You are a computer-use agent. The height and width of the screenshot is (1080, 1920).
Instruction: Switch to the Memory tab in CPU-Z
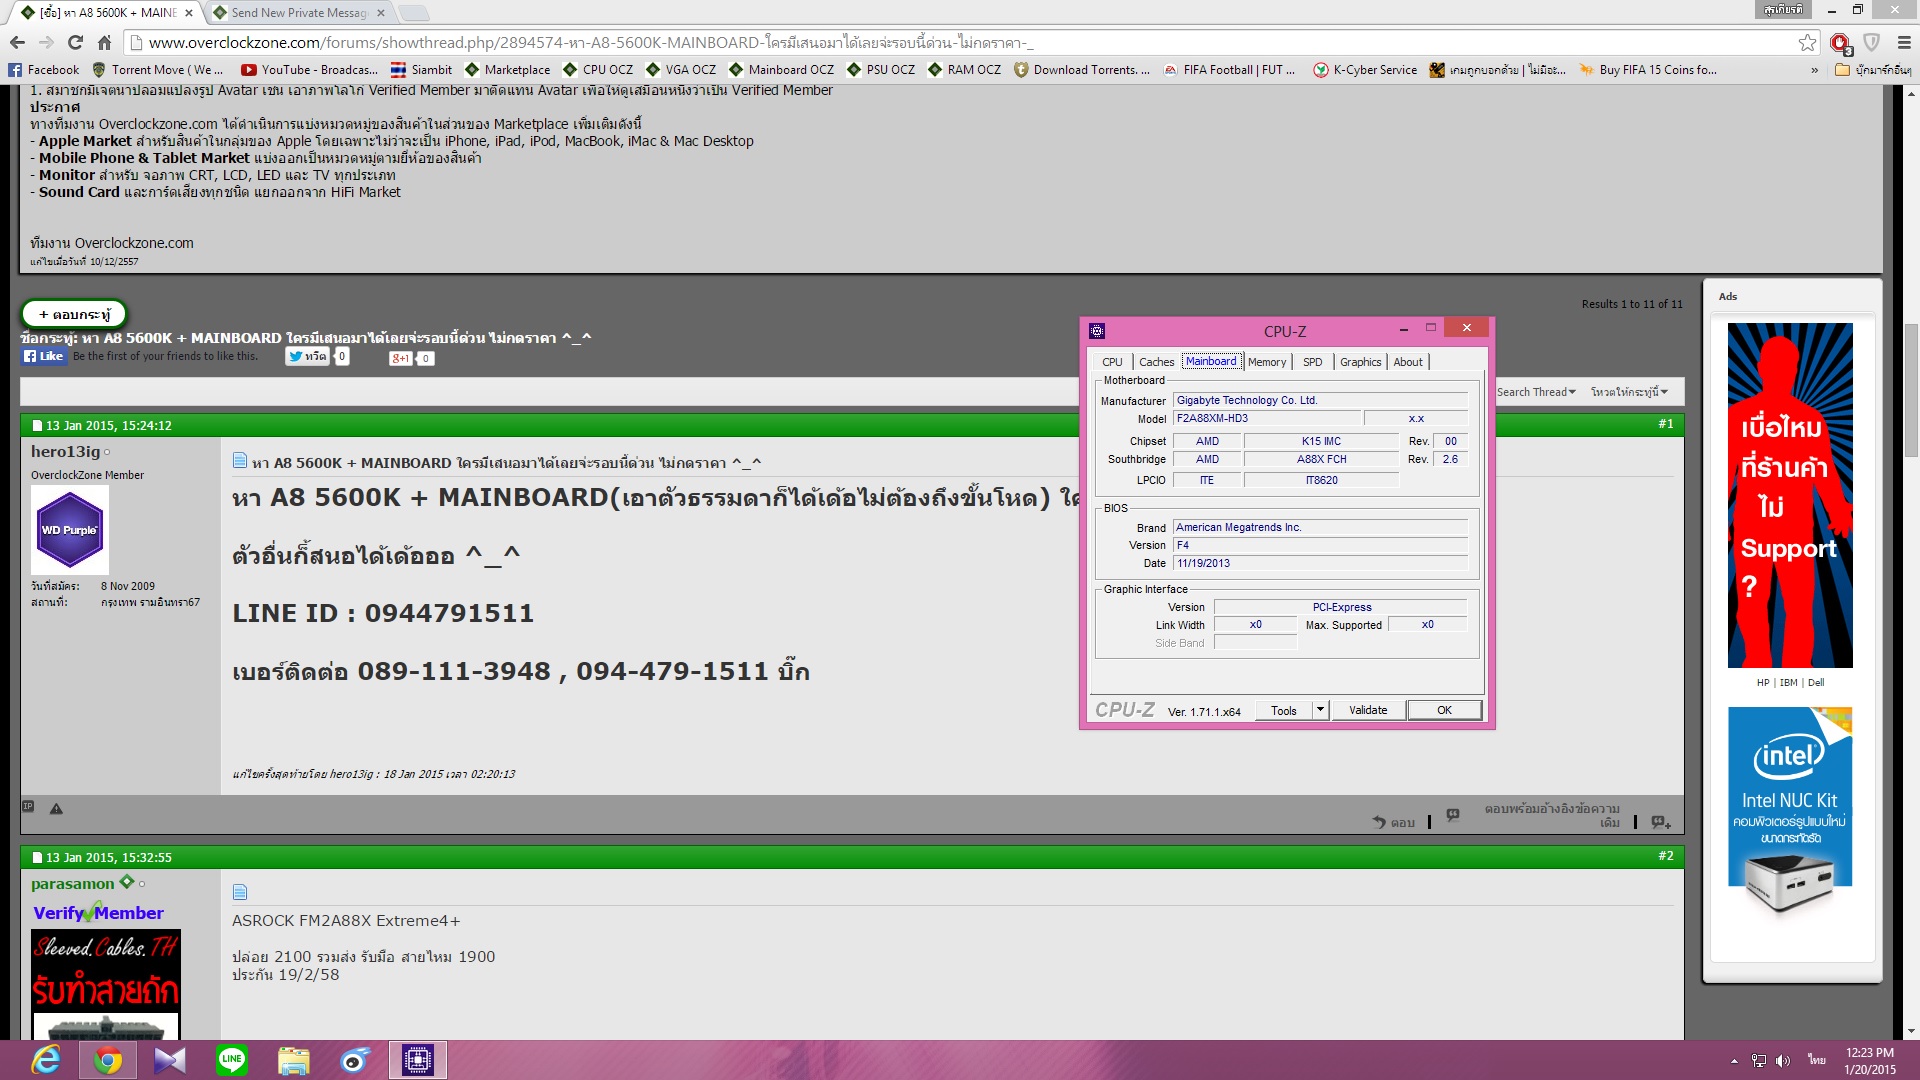click(1266, 362)
